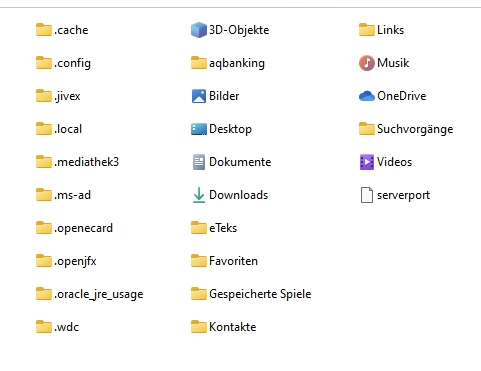This screenshot has width=481, height=371.
Task: Click the ".ms-ad" name text
Action: pos(72,195)
